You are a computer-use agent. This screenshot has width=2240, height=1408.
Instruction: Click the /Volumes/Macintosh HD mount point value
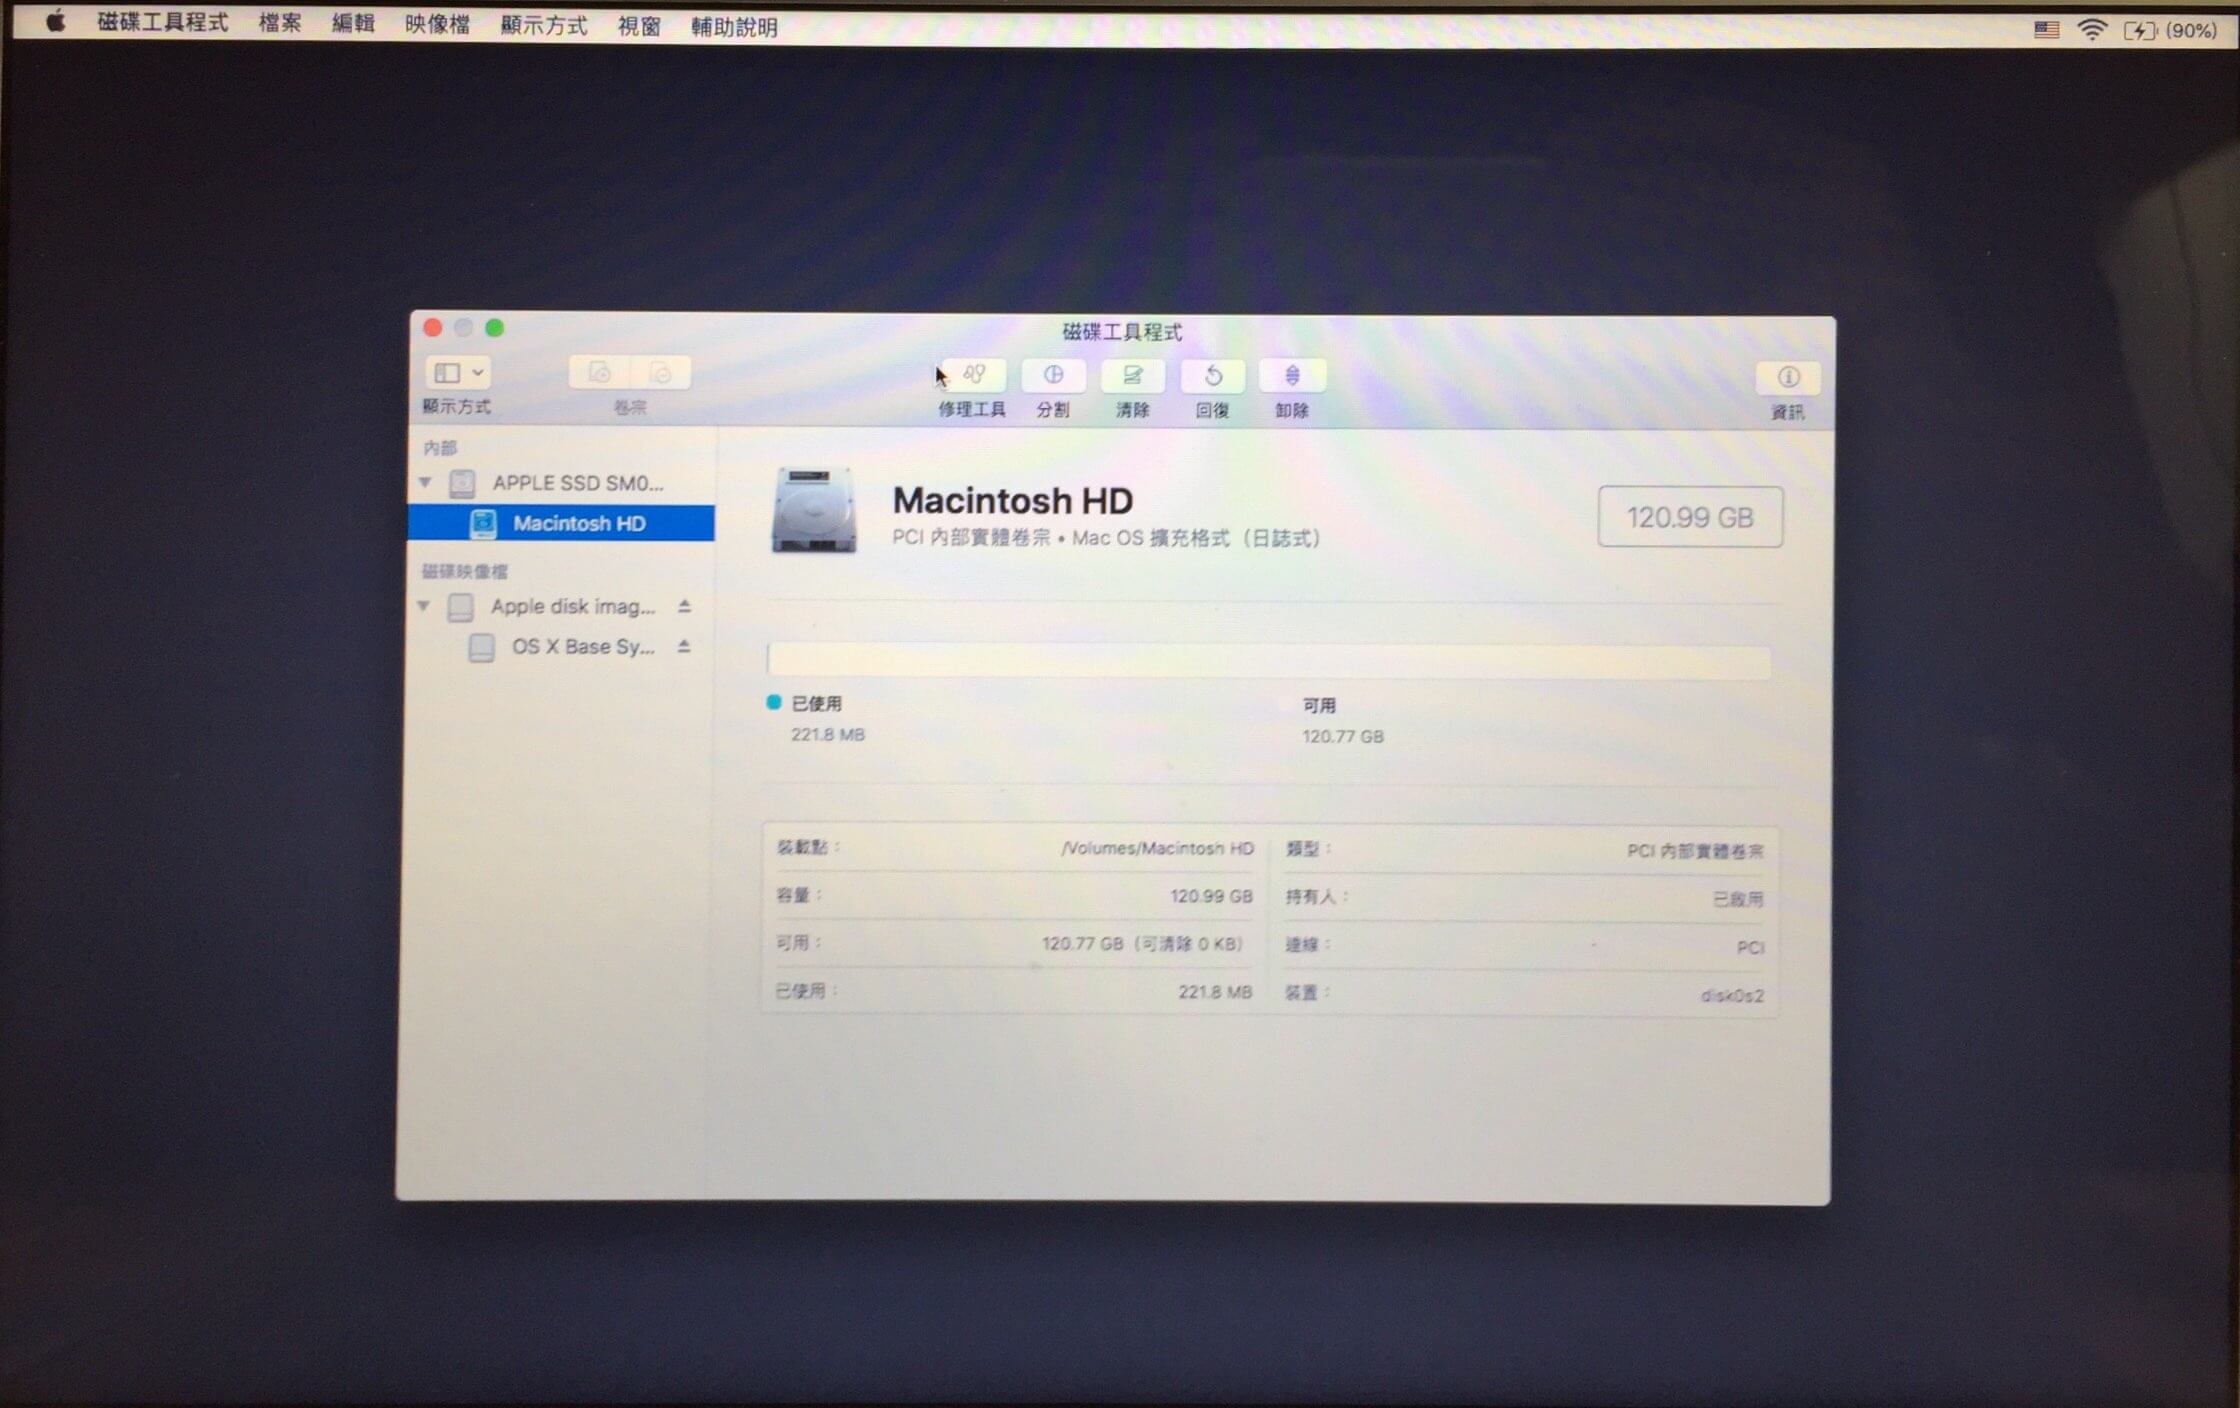point(1157,848)
